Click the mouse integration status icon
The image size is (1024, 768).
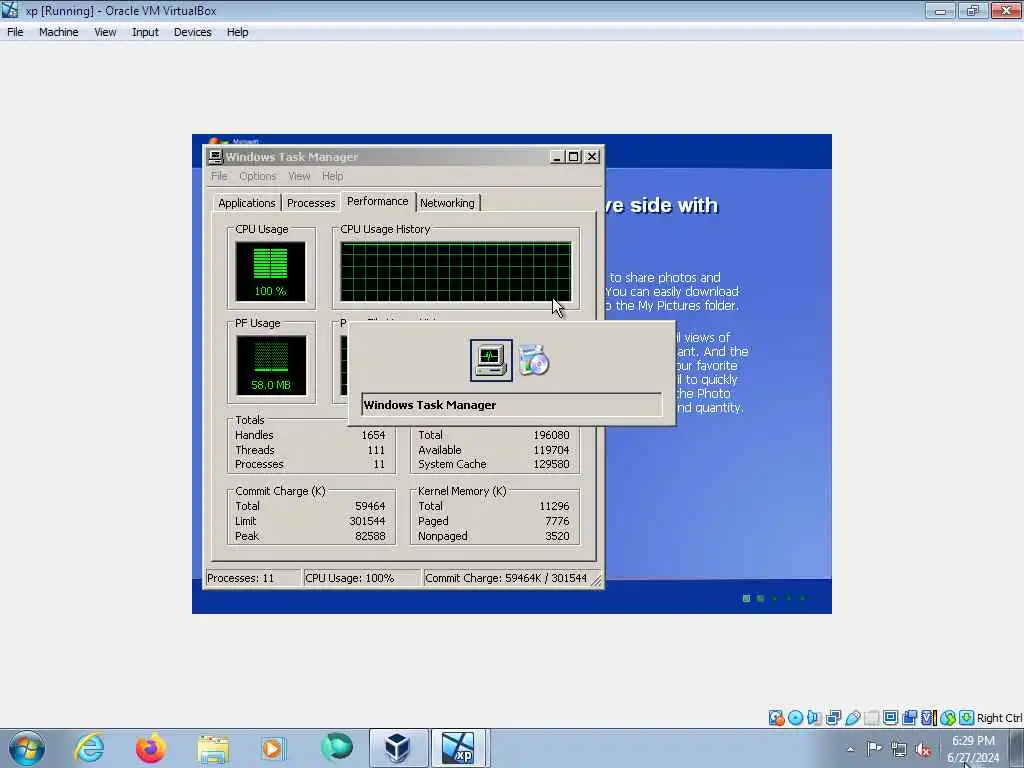[948, 718]
